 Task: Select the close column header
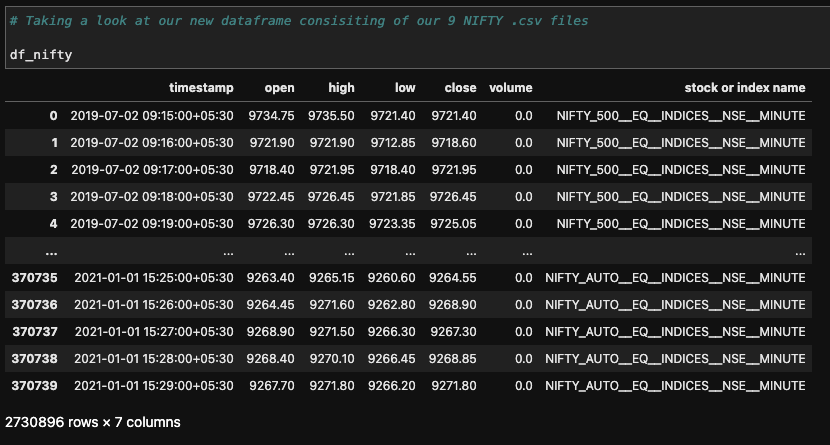(460, 88)
